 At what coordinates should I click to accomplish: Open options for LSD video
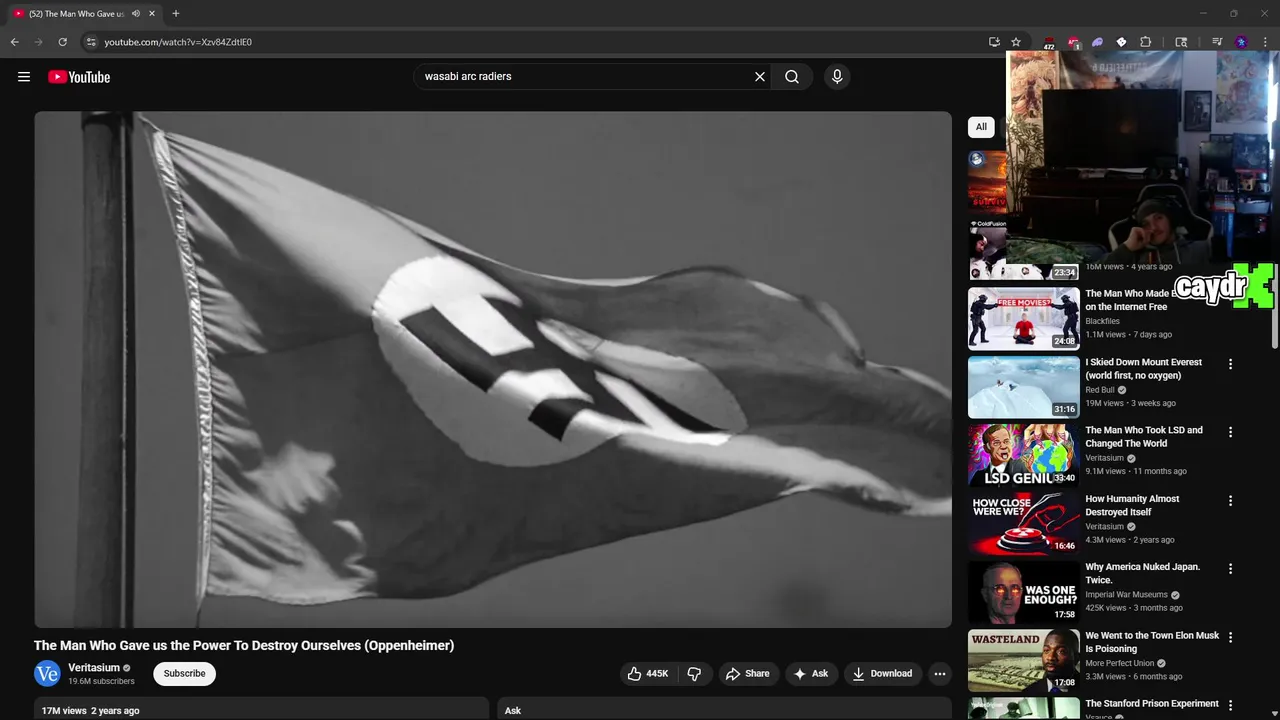tap(1231, 432)
